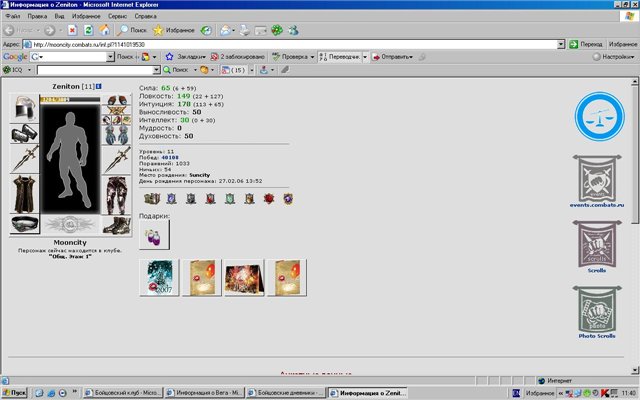
Task: Click the Refresh page icon
Action: tap(88, 30)
